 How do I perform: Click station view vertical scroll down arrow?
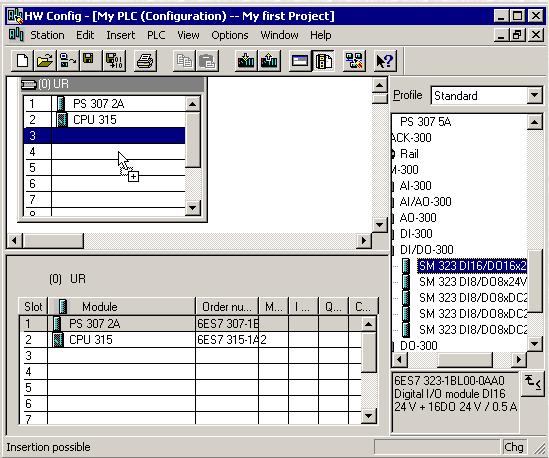(x=380, y=225)
